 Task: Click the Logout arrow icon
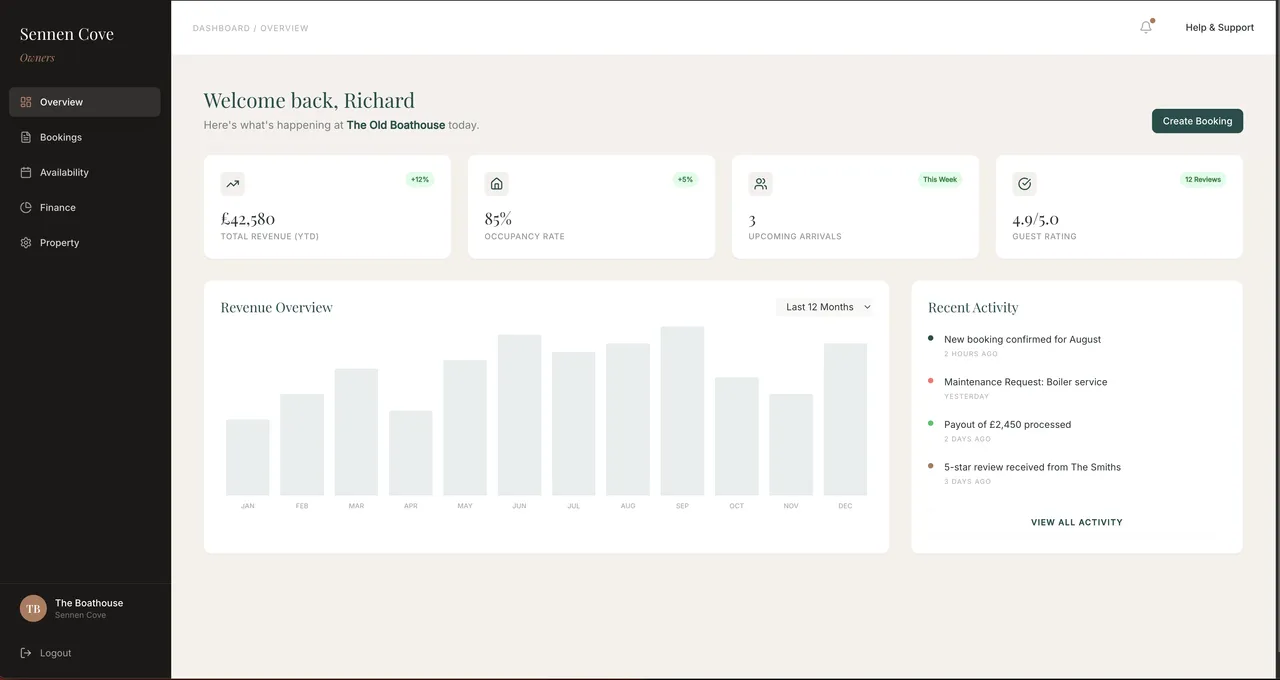26,653
